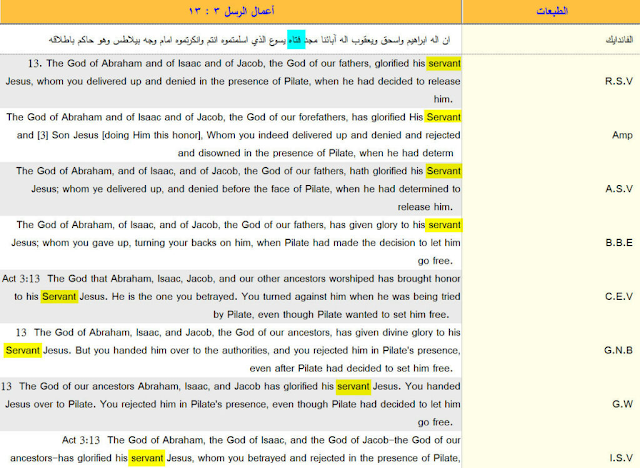The width and height of the screenshot is (640, 468).
Task: Select the B.B.E version label
Action: click(x=619, y=243)
